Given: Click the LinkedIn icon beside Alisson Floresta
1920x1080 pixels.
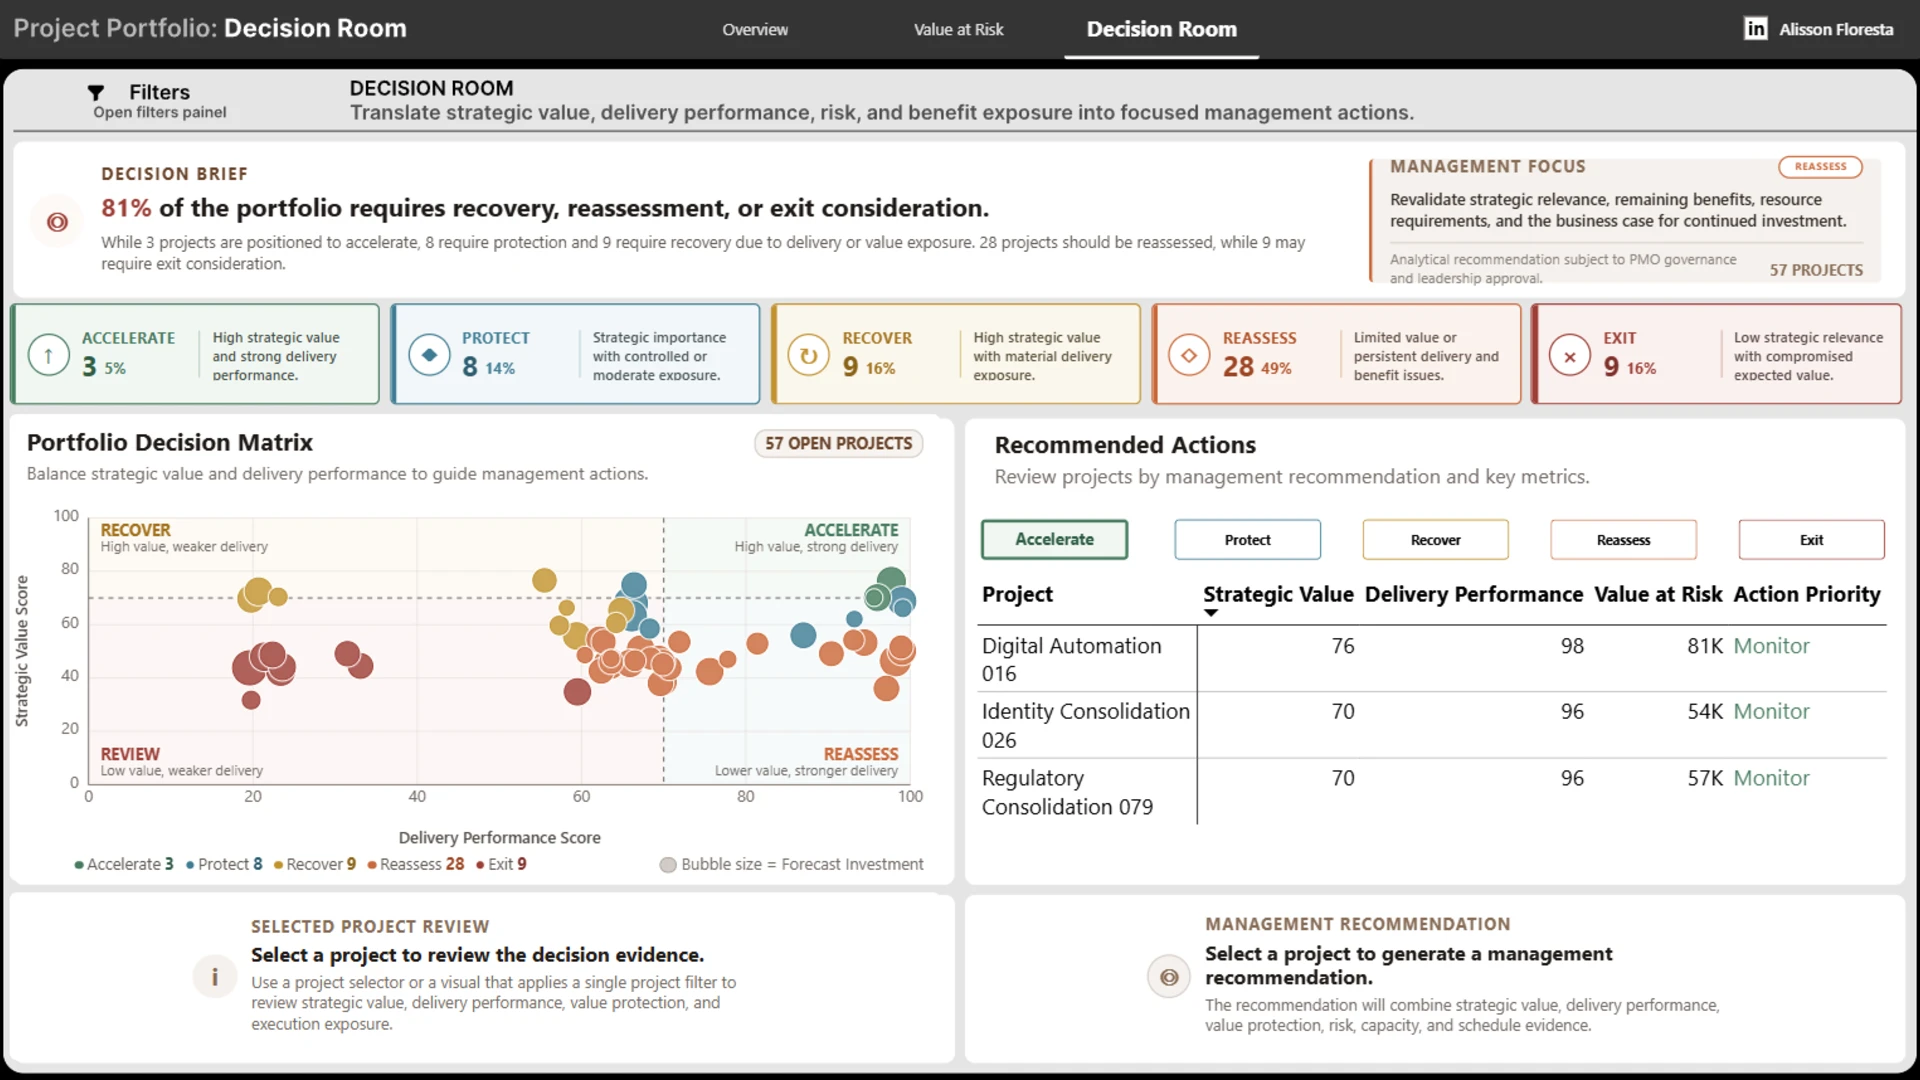Looking at the screenshot, I should click(1755, 29).
